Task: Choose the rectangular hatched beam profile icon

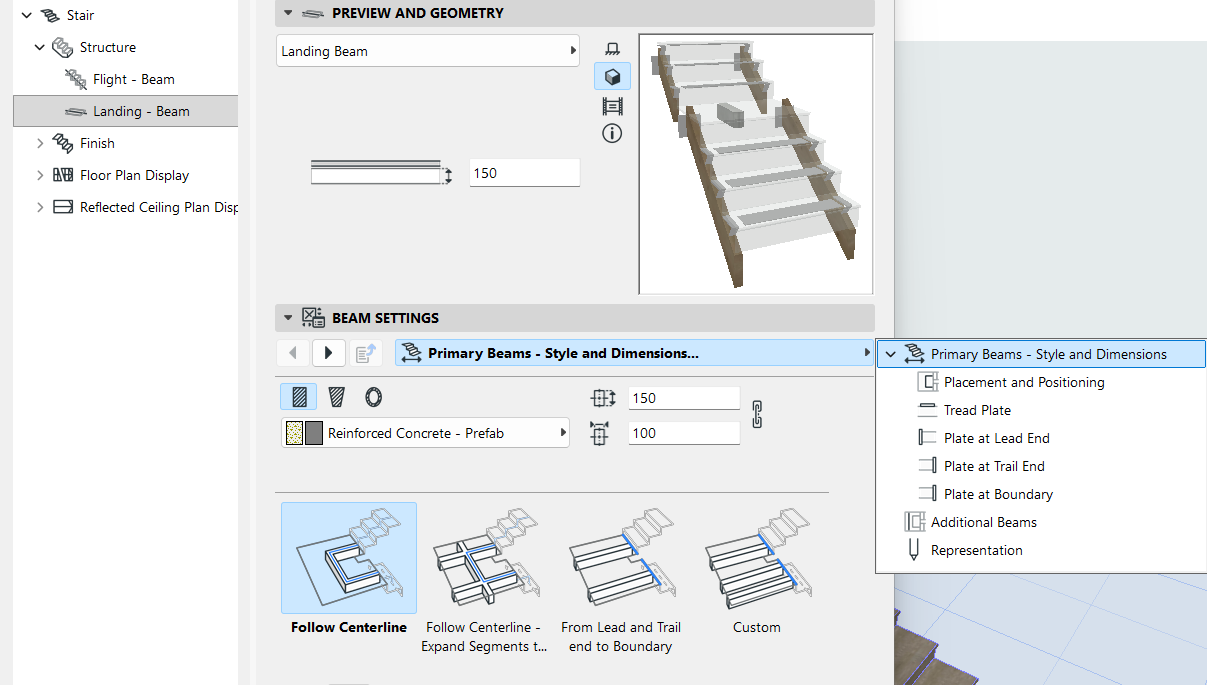Action: [299, 397]
